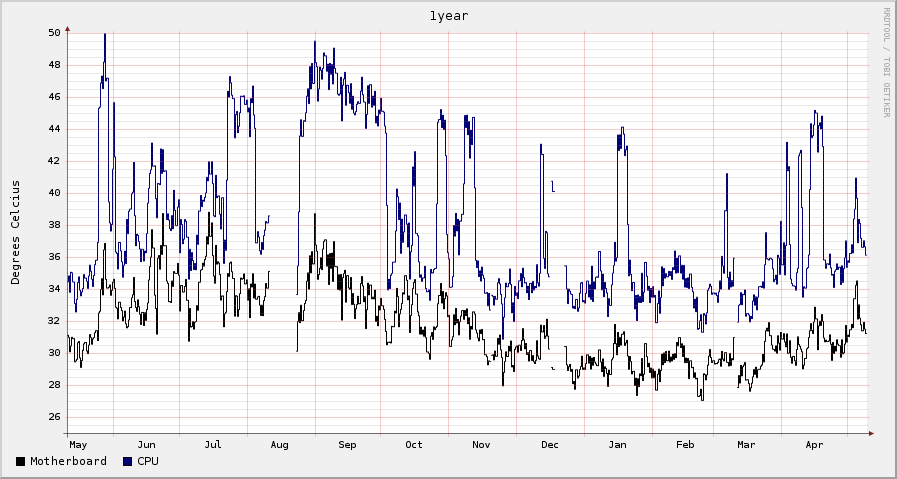Click the 1year graph title
Image resolution: width=897 pixels, height=479 pixels.
coord(448,16)
